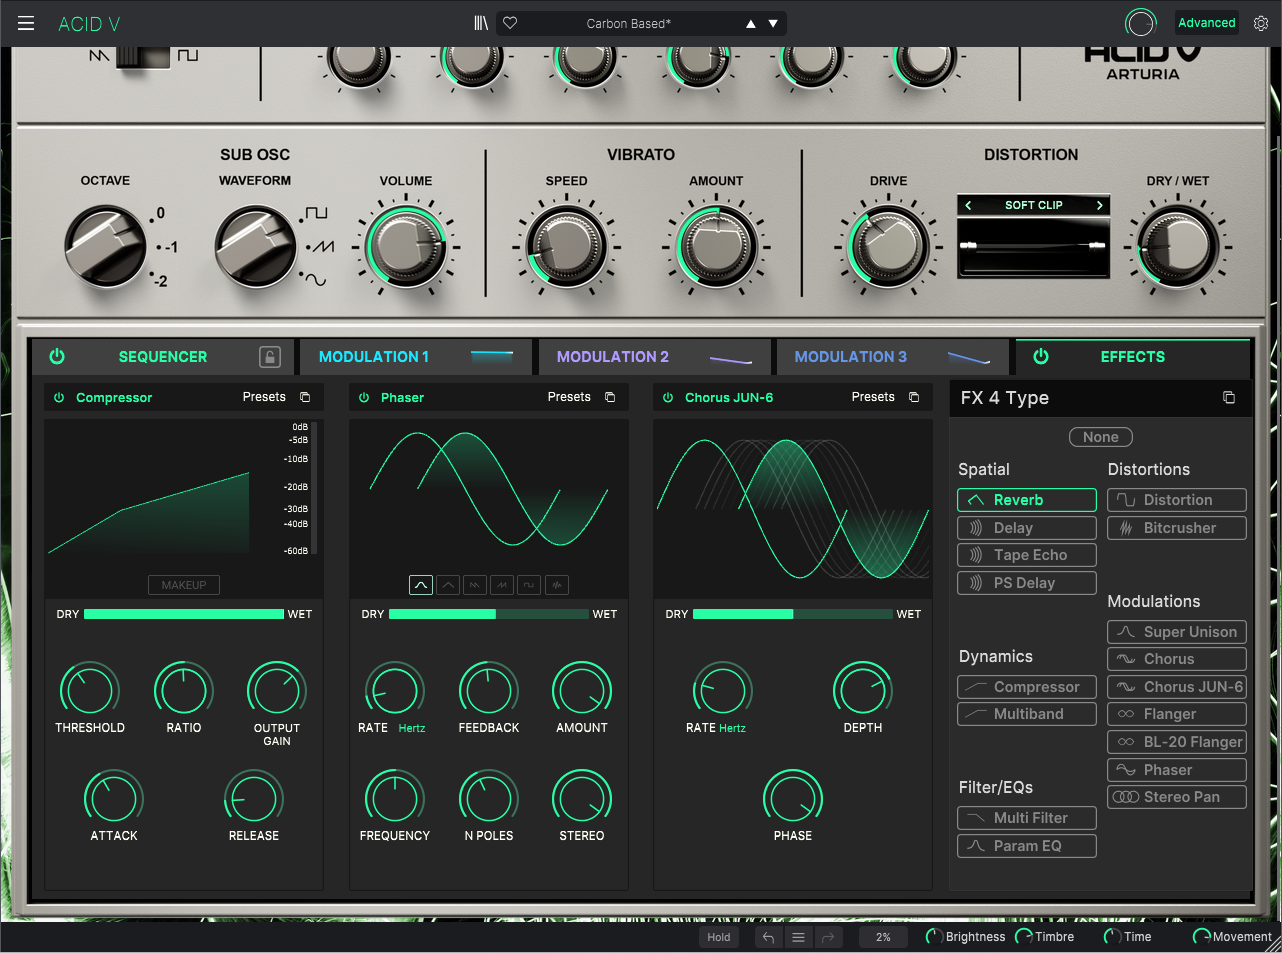Select the triangle LFO shape in Phaser
The height and width of the screenshot is (953, 1282).
pyautogui.click(x=448, y=585)
